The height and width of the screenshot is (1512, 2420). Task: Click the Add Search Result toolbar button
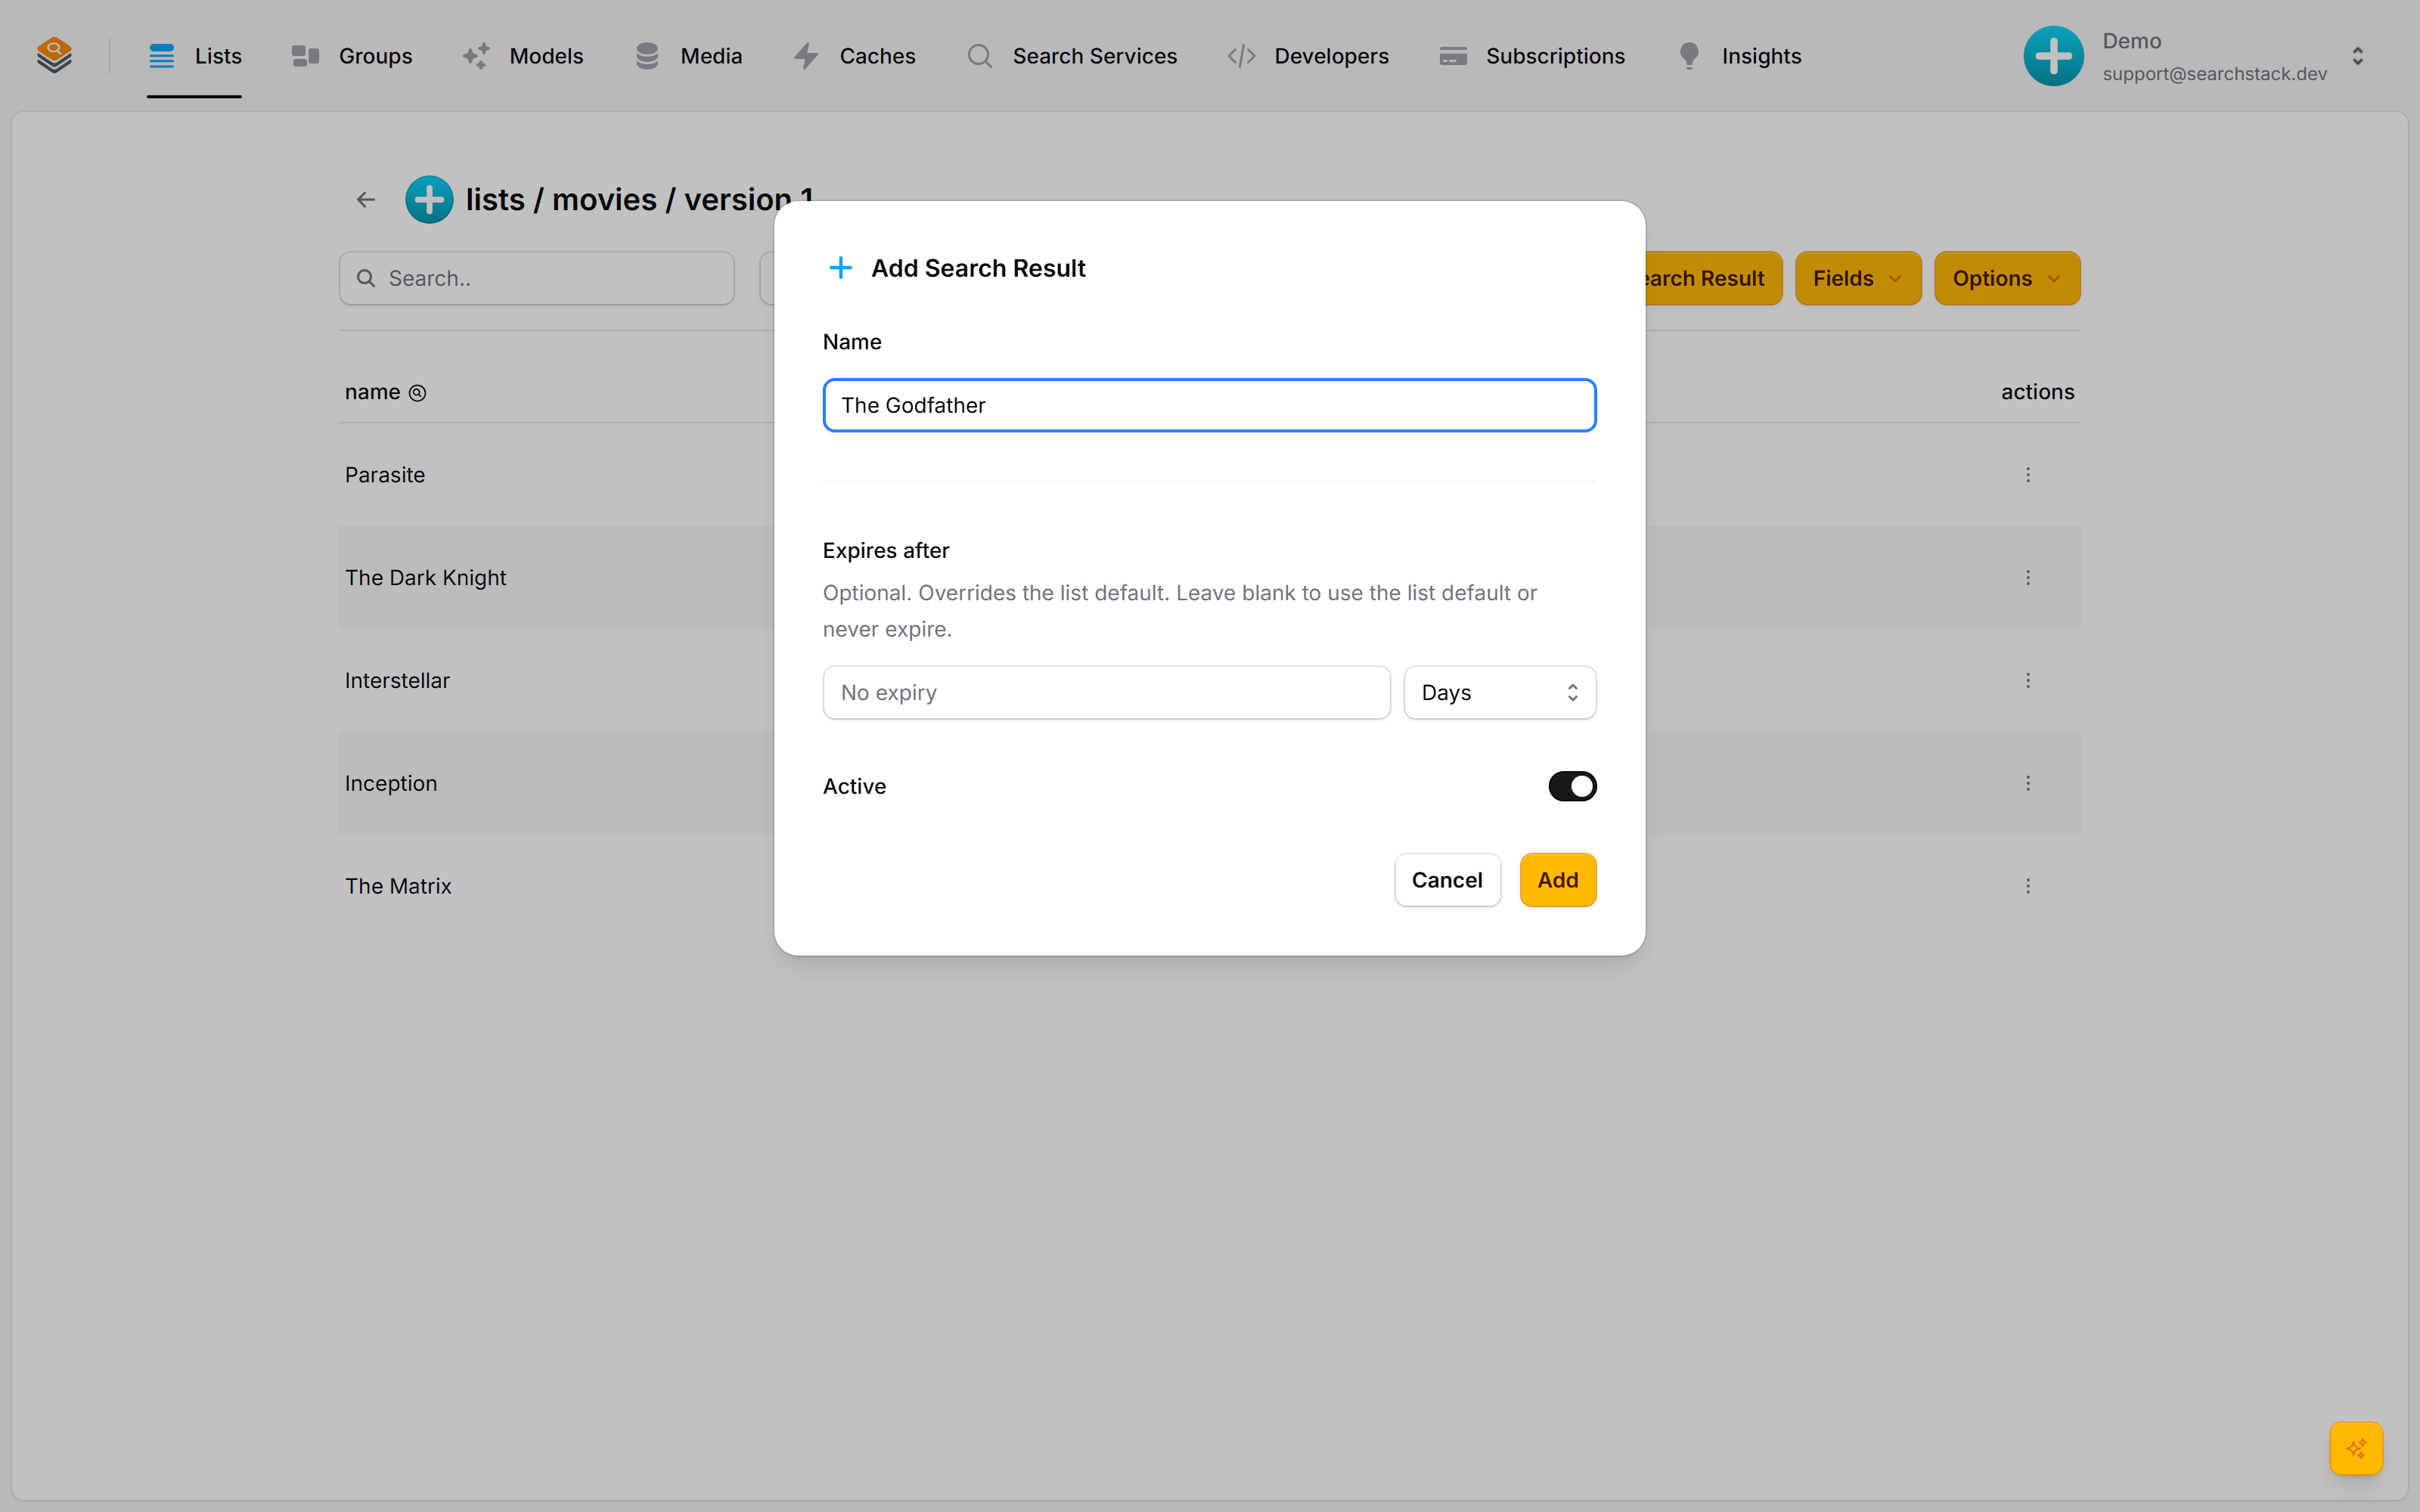tap(1712, 278)
